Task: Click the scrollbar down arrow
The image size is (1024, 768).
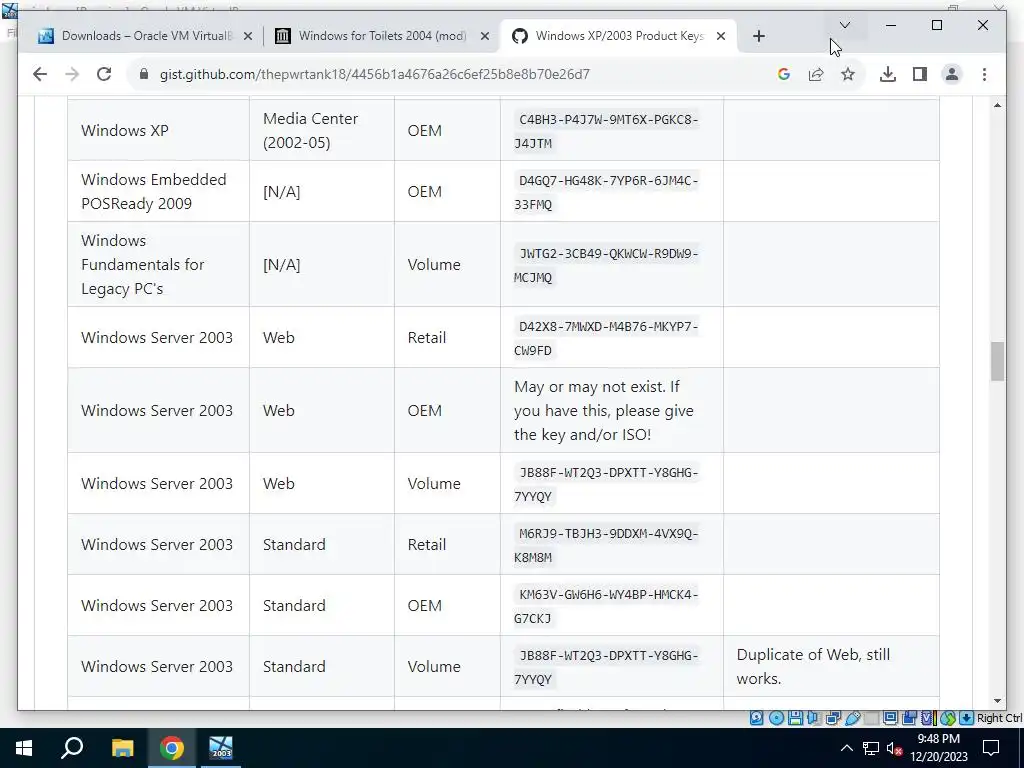Action: point(997,701)
